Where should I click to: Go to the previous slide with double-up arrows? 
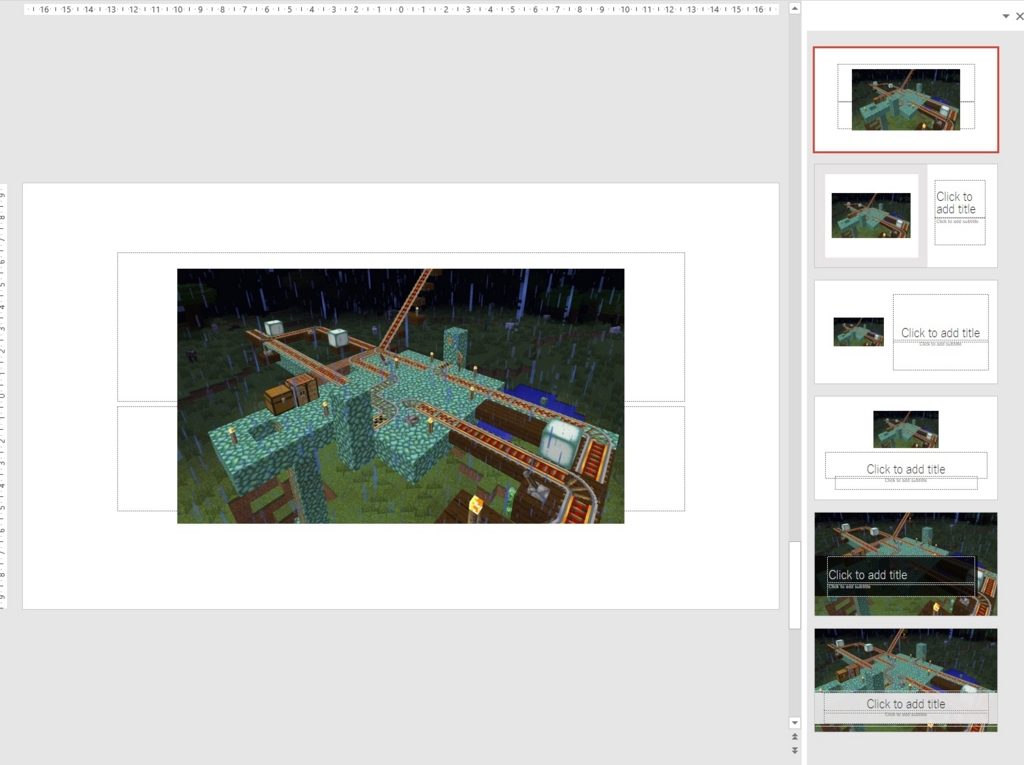point(795,737)
